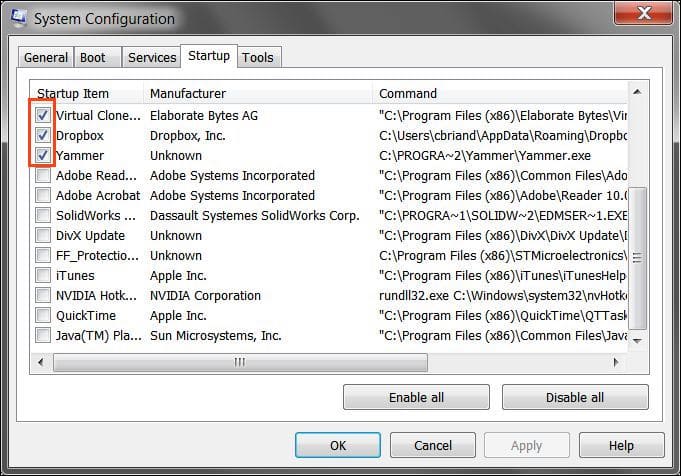Screen dimensions: 681x476
Task: Uncheck the Yammer startup checkbox
Action: [x=43, y=156]
